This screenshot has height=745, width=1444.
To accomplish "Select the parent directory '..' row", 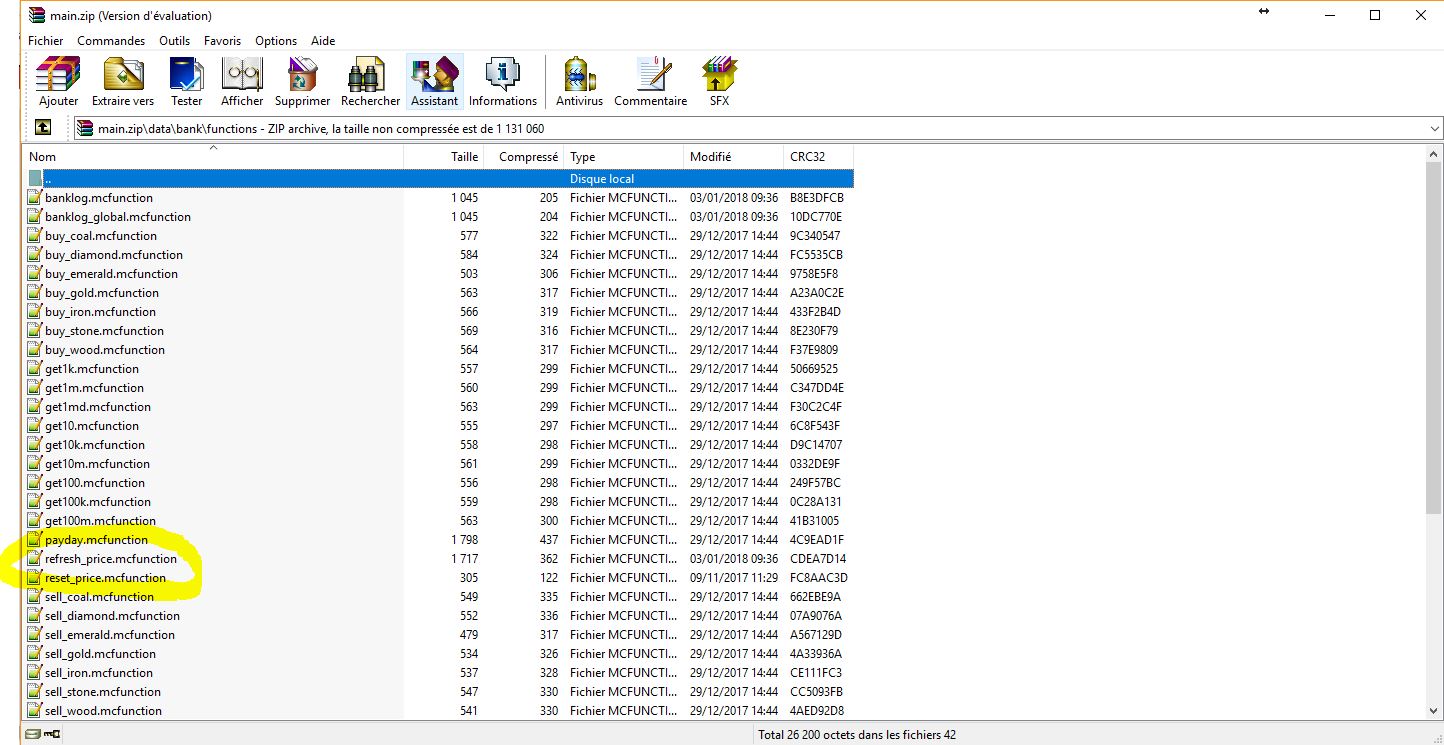I will [48, 179].
